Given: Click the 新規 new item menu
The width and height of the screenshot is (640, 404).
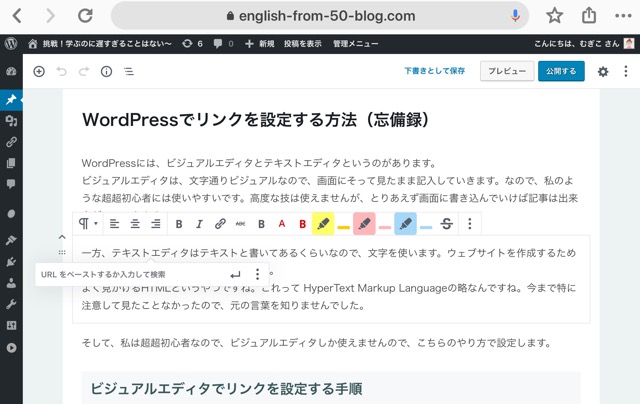Looking at the screenshot, I should pyautogui.click(x=260, y=44).
